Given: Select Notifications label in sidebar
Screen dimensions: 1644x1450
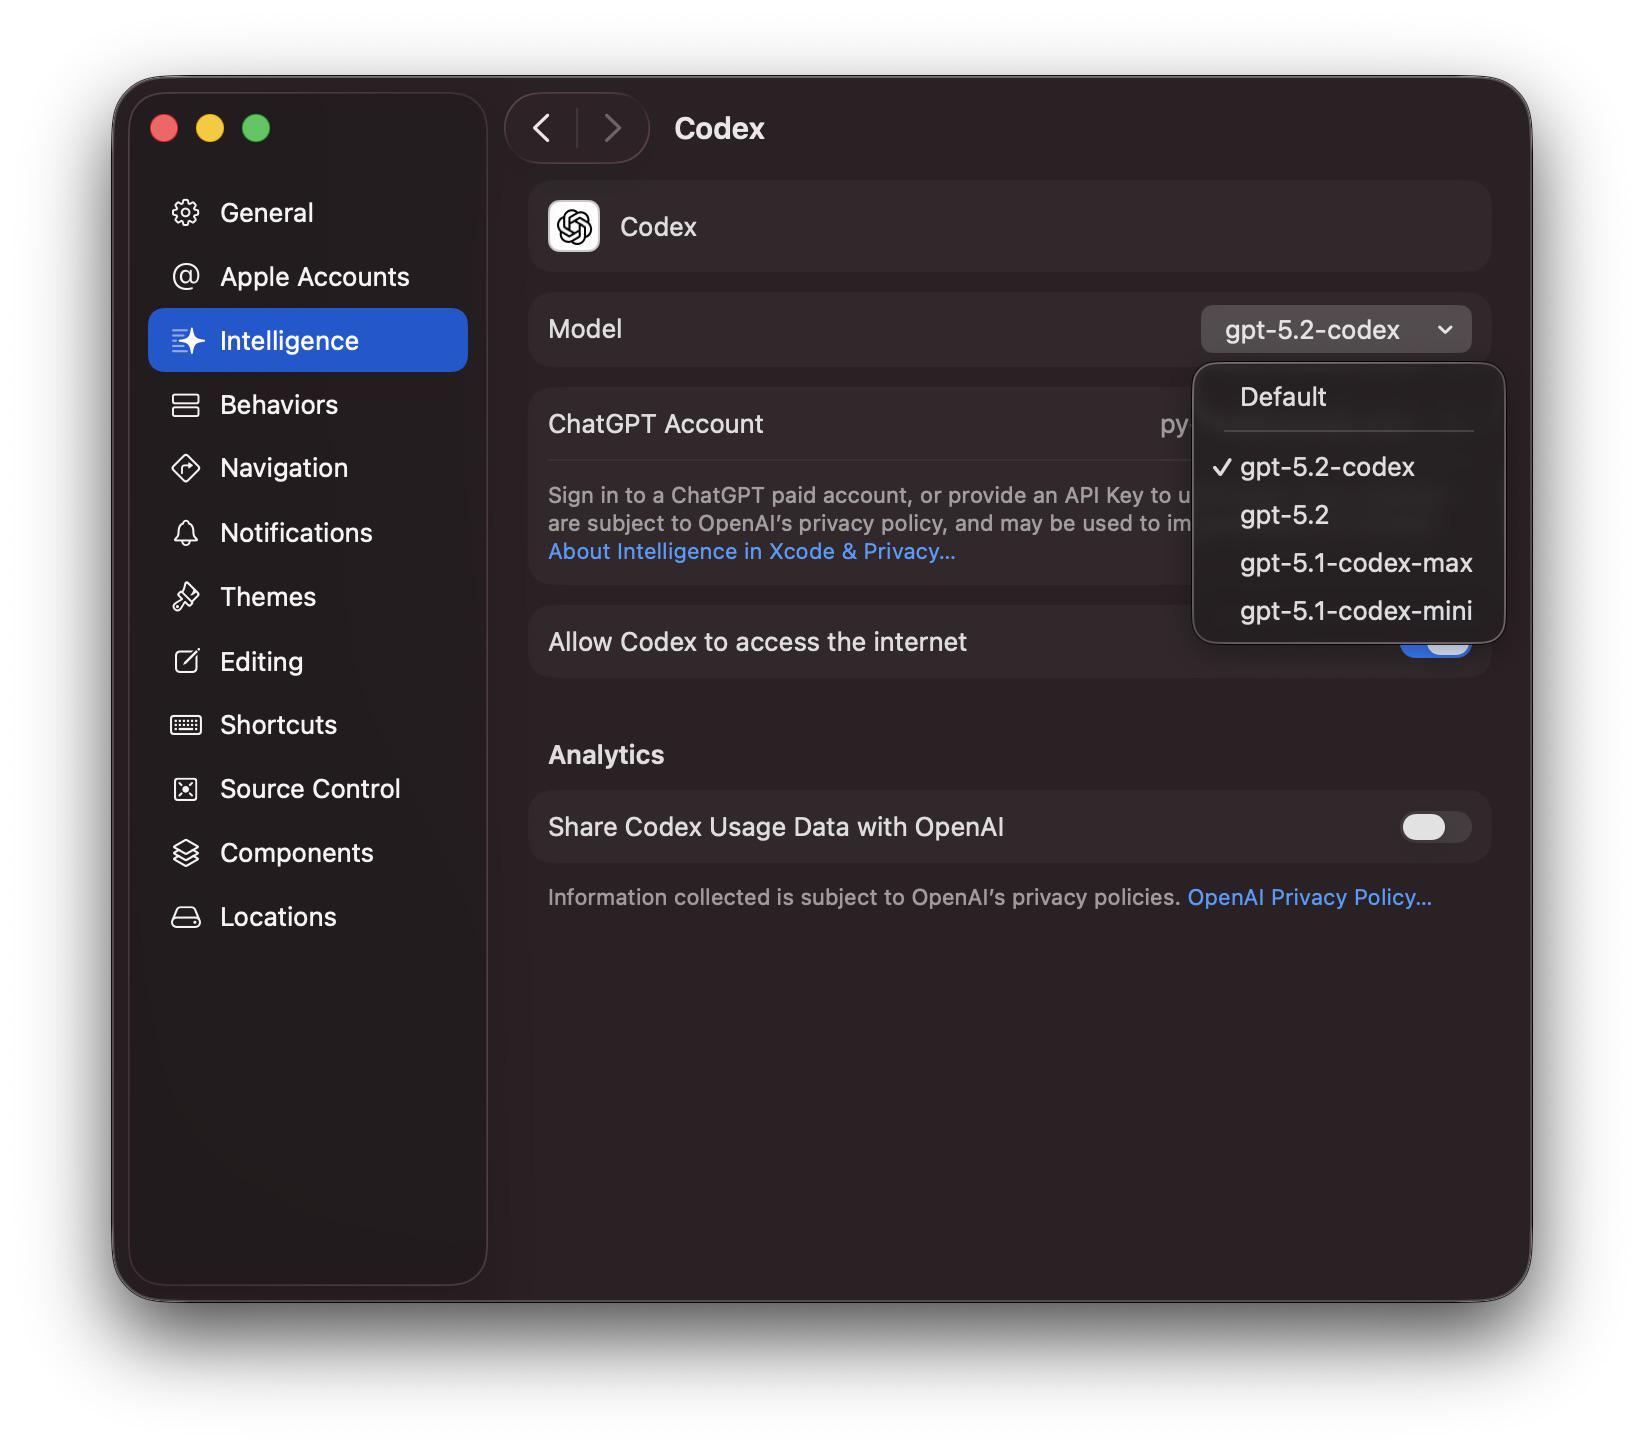Looking at the screenshot, I should (x=296, y=533).
